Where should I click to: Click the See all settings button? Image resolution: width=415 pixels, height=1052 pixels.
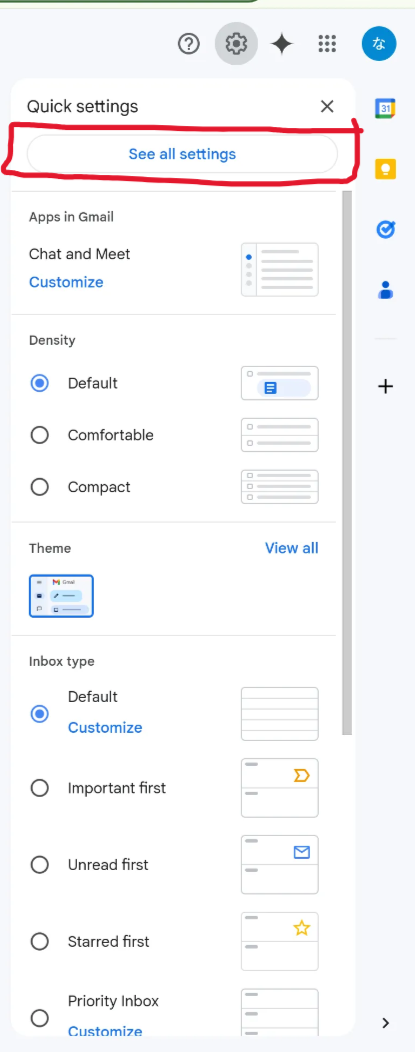[182, 154]
